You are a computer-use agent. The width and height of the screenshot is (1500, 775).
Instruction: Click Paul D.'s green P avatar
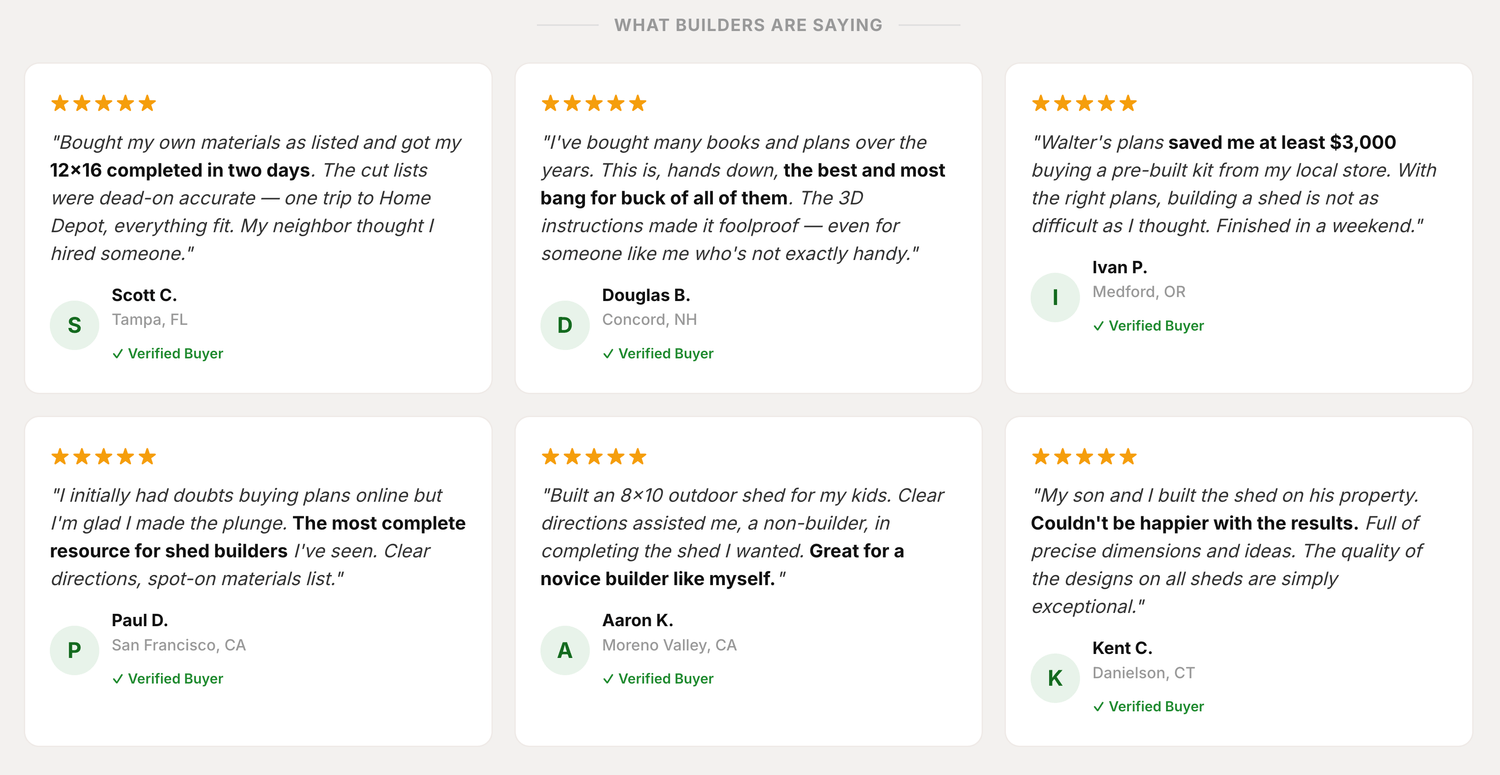pyautogui.click(x=75, y=650)
